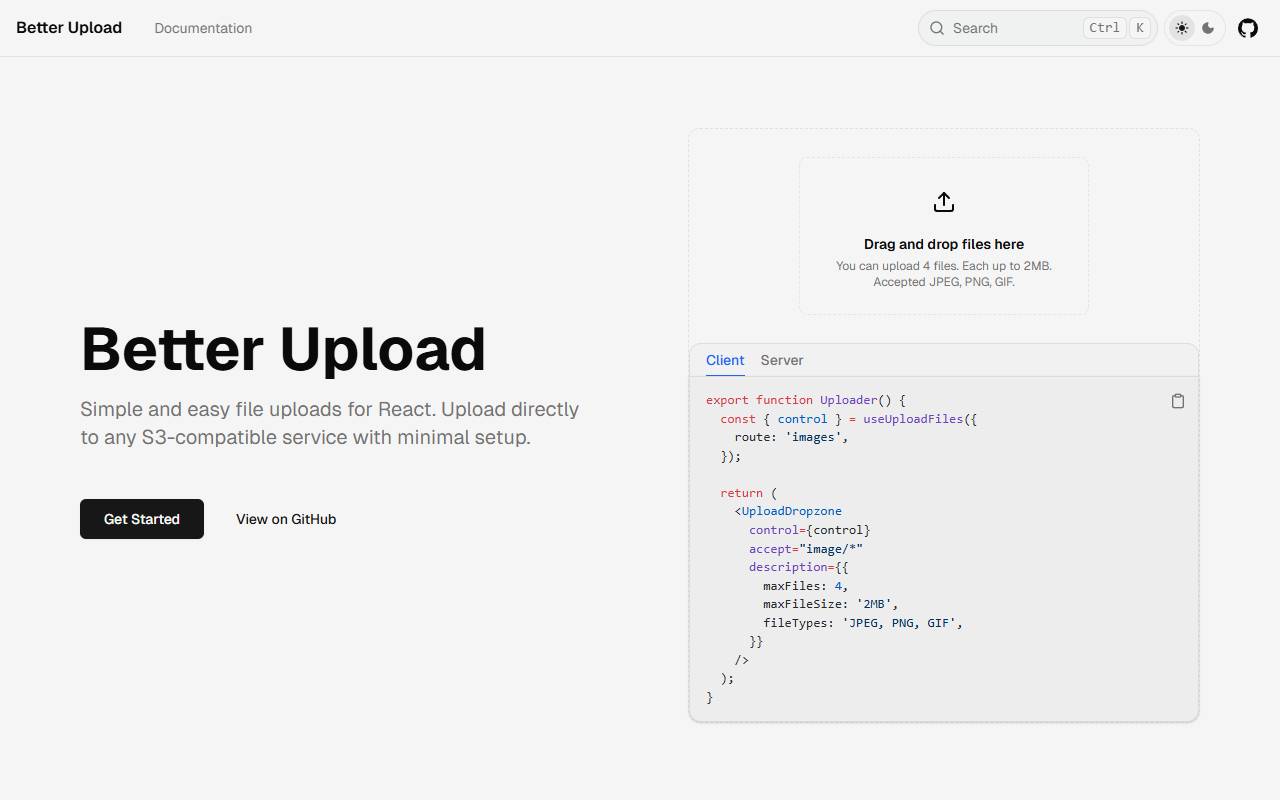The image size is (1280, 800).
Task: Click the "fileTypes: 'JPEG, PNG, GIF'," code line
Action: [x=863, y=622]
